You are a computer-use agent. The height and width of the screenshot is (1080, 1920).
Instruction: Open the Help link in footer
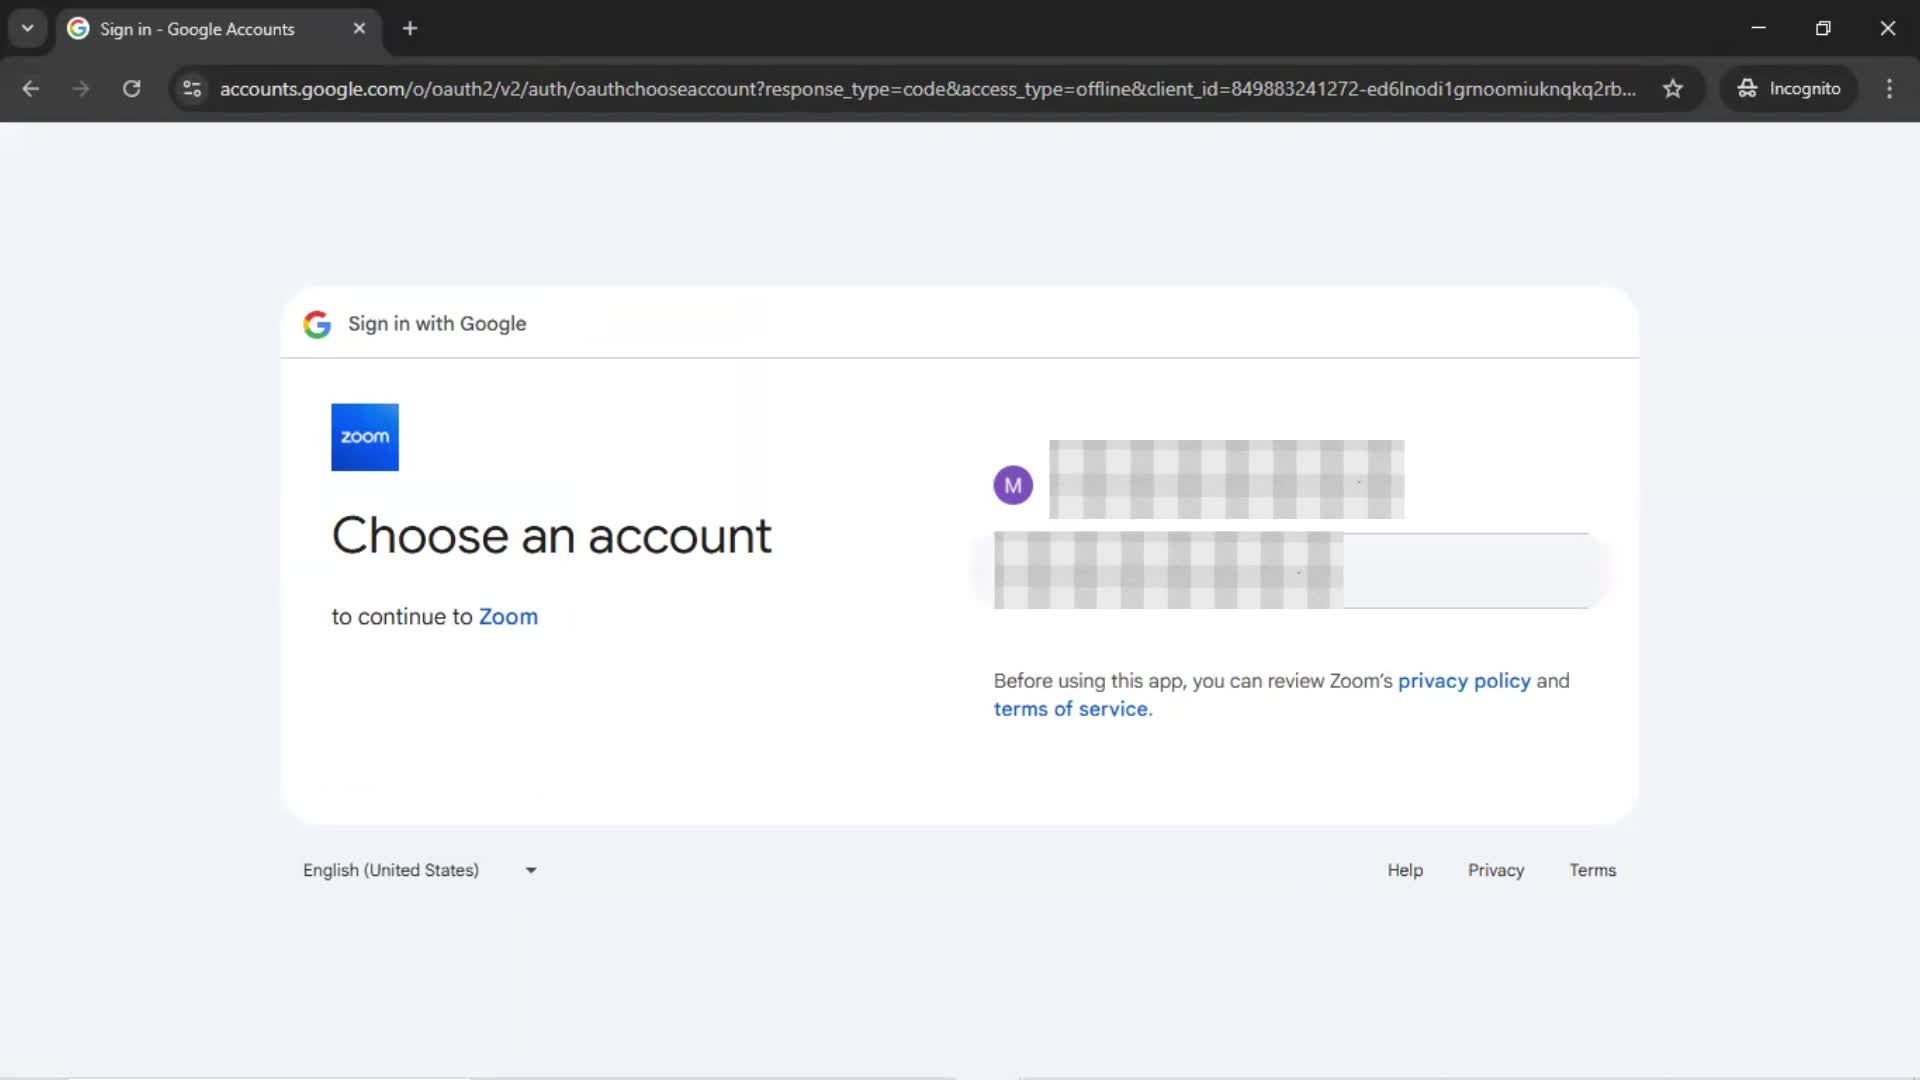(x=1404, y=870)
